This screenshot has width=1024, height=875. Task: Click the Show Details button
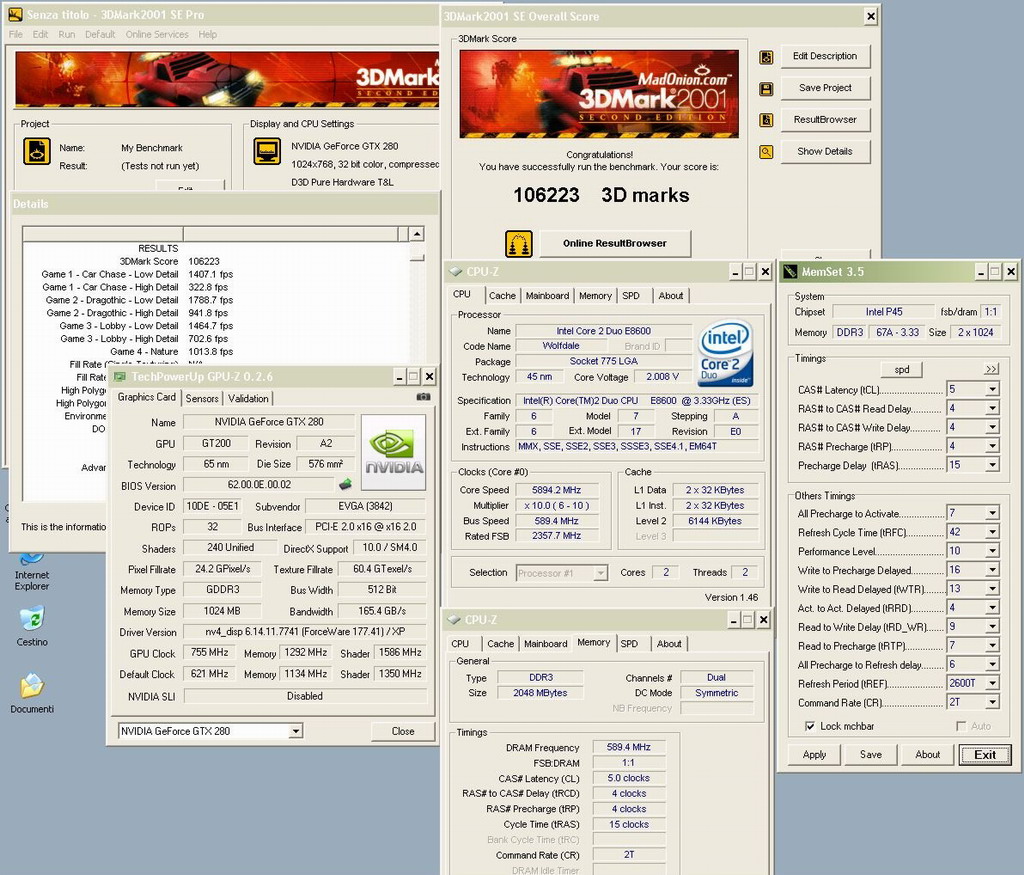[825, 151]
